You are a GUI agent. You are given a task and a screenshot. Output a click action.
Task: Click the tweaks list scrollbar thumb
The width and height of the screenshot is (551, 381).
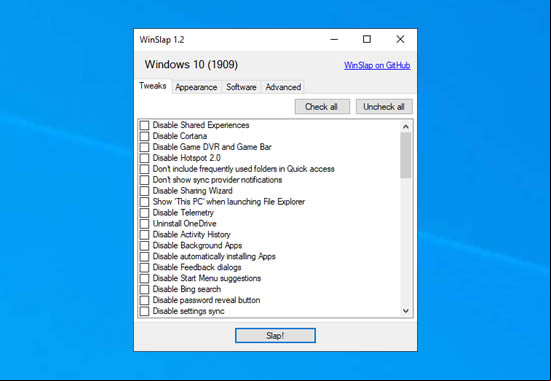pyautogui.click(x=406, y=155)
